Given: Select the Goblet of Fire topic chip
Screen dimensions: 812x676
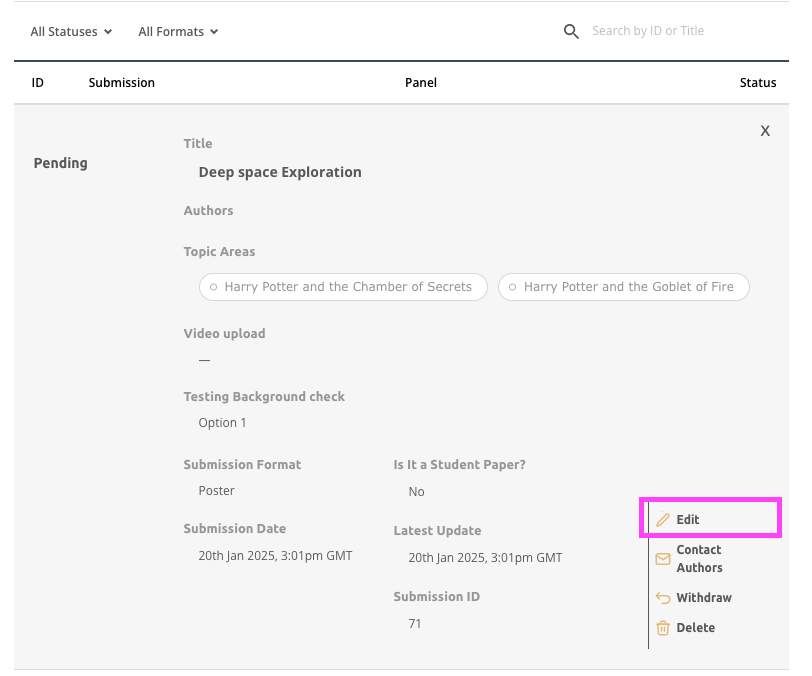Looking at the screenshot, I should pos(623,287).
